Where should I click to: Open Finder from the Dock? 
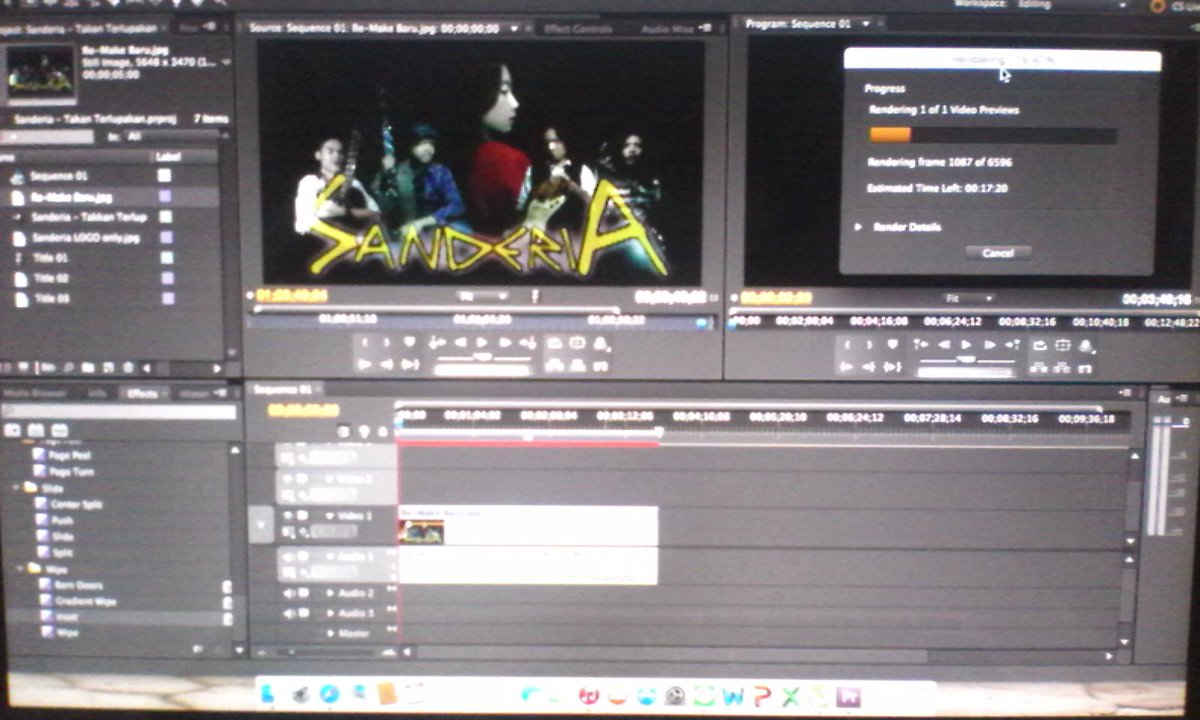click(x=268, y=694)
